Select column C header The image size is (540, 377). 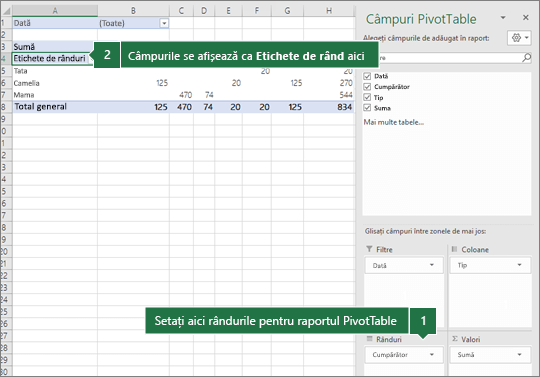181,11
